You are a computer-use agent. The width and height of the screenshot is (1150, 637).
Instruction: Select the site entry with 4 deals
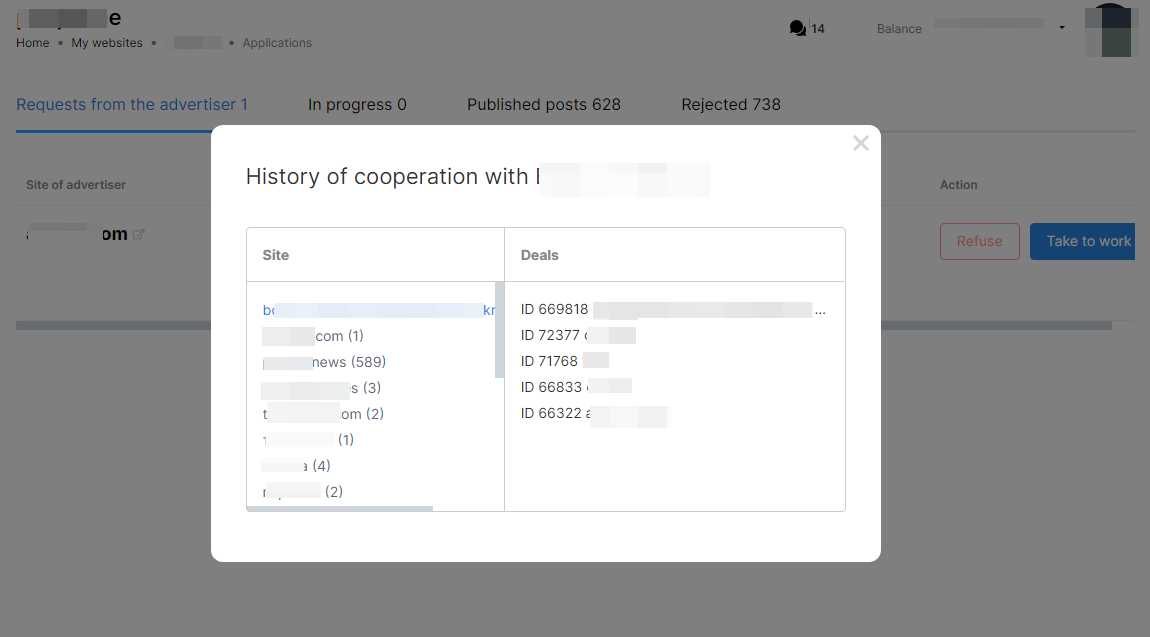tap(296, 466)
